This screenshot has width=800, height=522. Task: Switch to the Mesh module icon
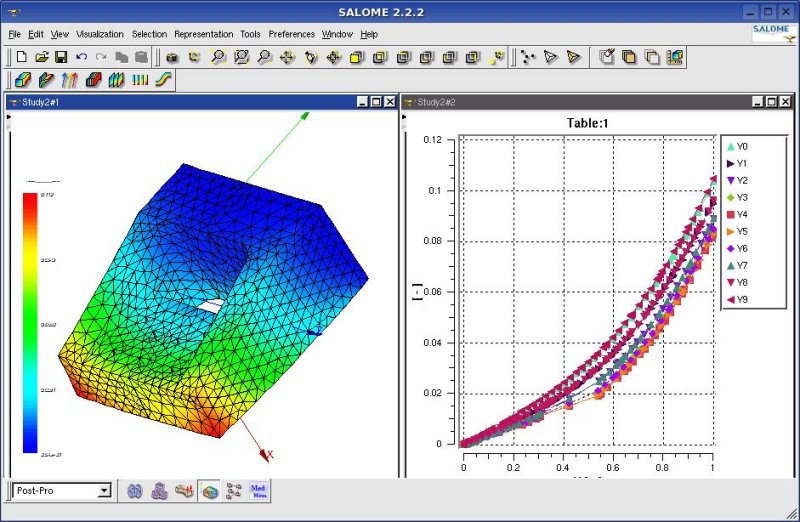click(x=159, y=491)
